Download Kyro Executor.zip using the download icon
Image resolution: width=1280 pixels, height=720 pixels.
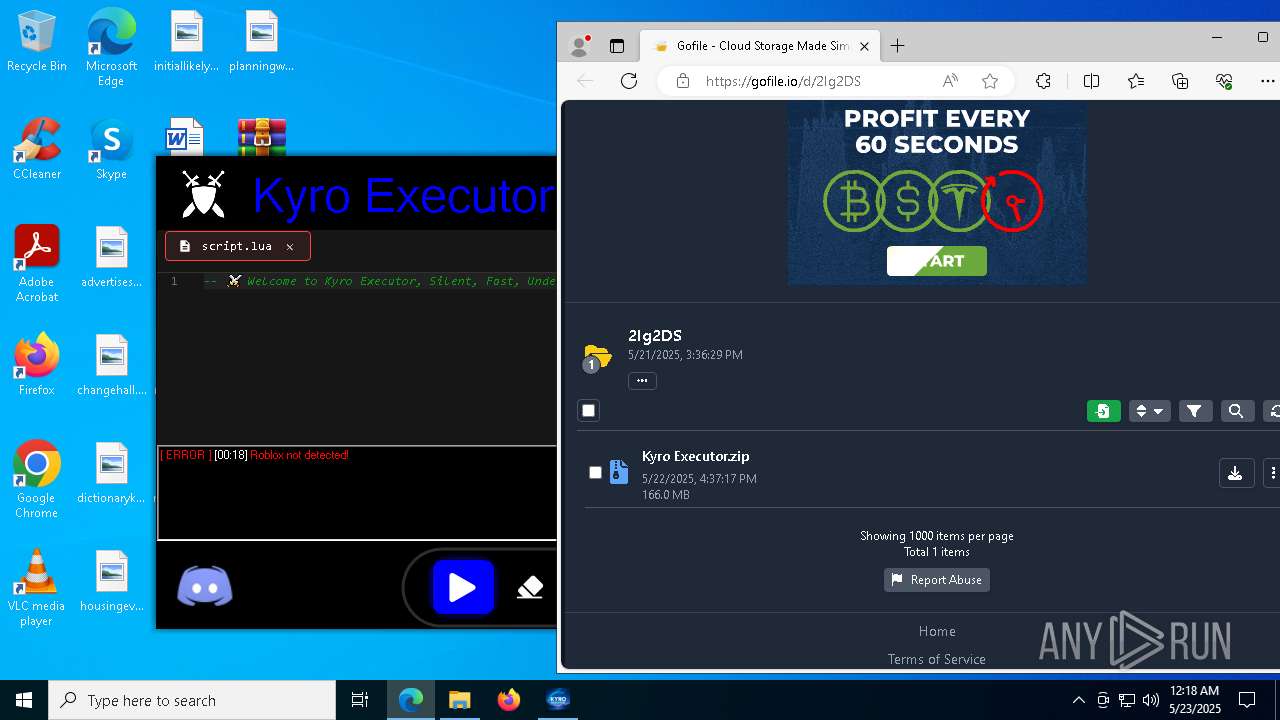point(1235,473)
